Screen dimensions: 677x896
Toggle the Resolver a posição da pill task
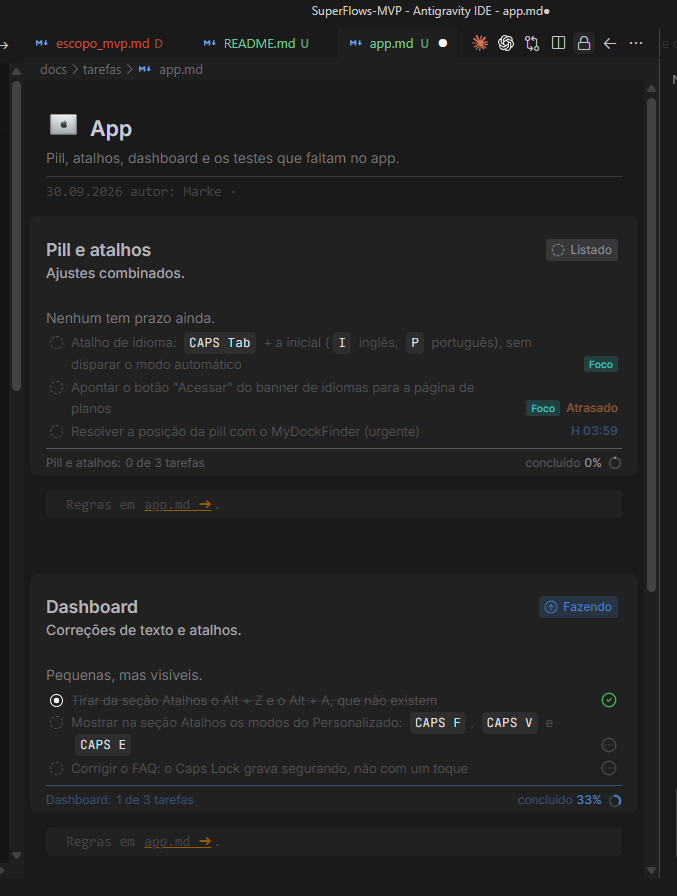[56, 431]
